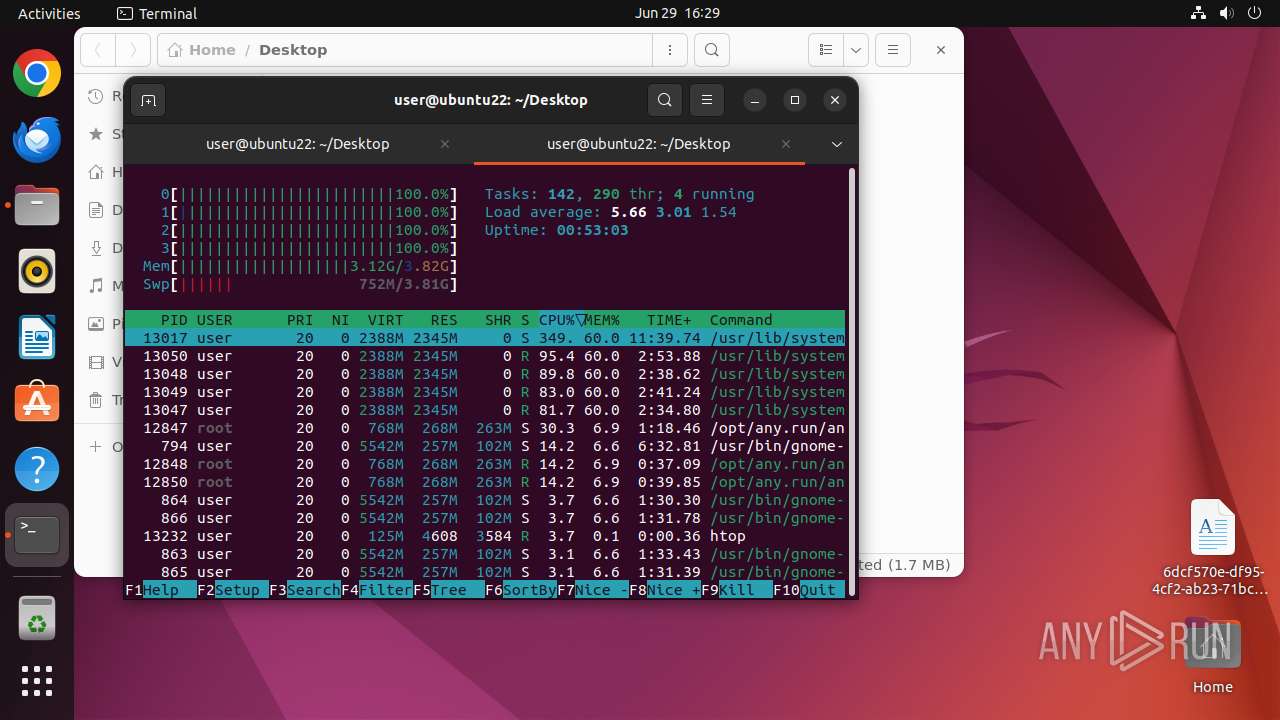1280x720 pixels.
Task: Sort by the RES column header
Action: coord(444,320)
